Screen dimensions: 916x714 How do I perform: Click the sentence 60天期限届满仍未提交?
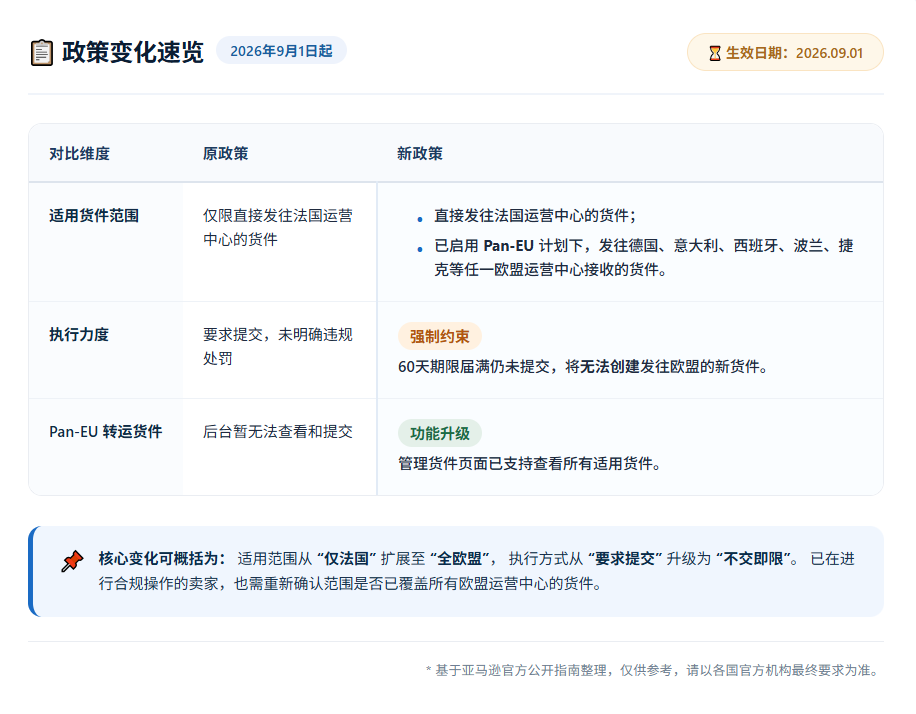tap(582, 367)
